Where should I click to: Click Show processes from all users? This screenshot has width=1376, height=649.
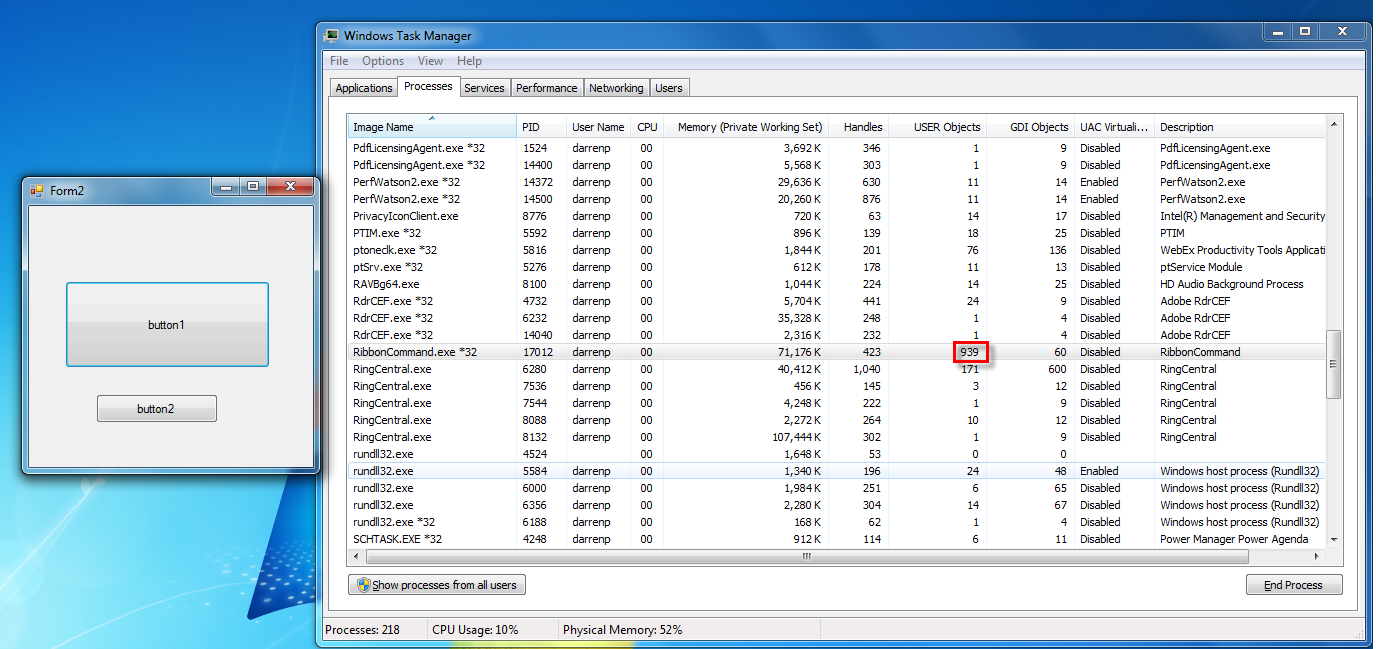pyautogui.click(x=436, y=585)
